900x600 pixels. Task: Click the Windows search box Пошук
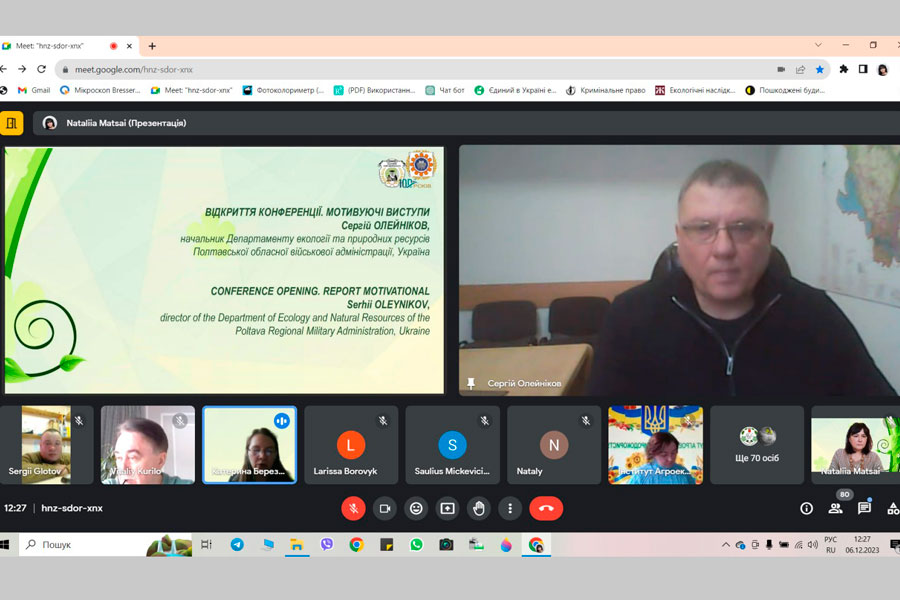[x=106, y=544]
